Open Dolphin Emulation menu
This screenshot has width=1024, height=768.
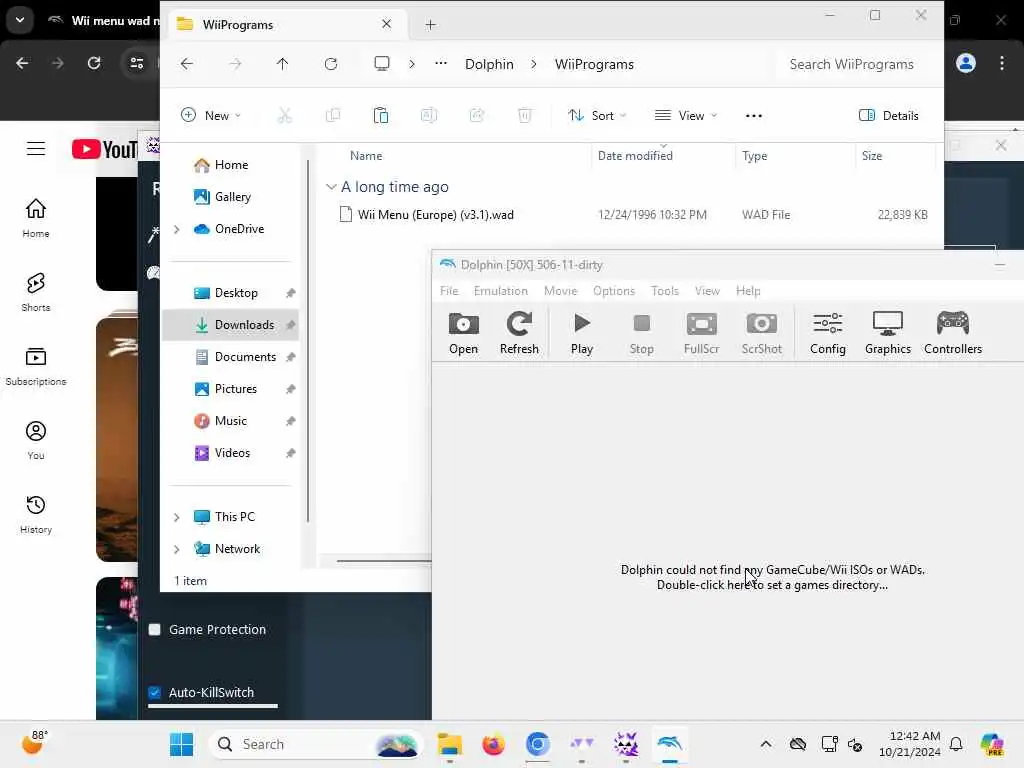(500, 291)
